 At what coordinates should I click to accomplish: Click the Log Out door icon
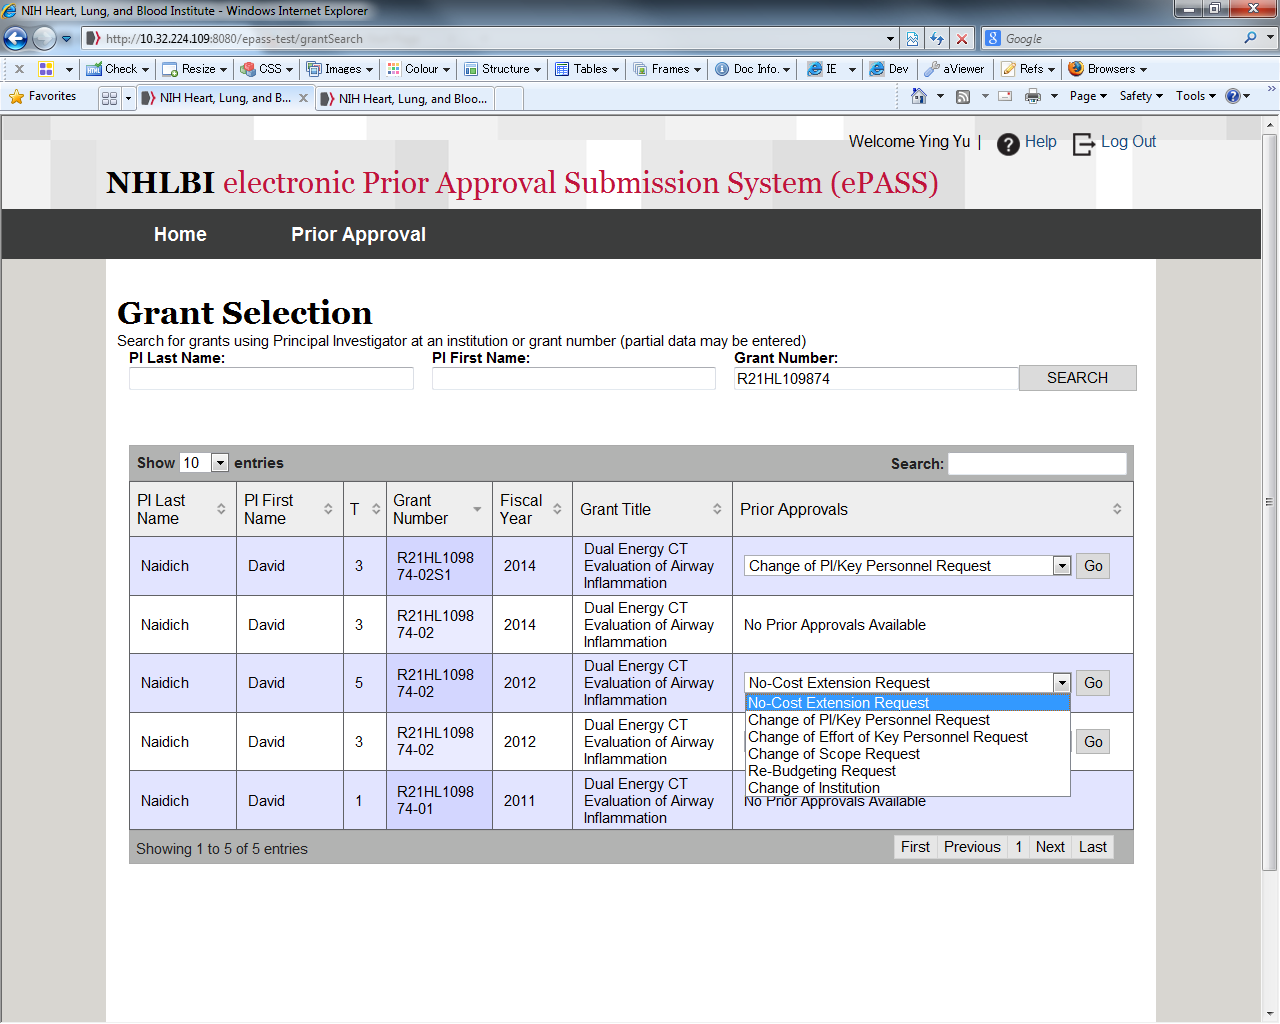click(x=1084, y=144)
